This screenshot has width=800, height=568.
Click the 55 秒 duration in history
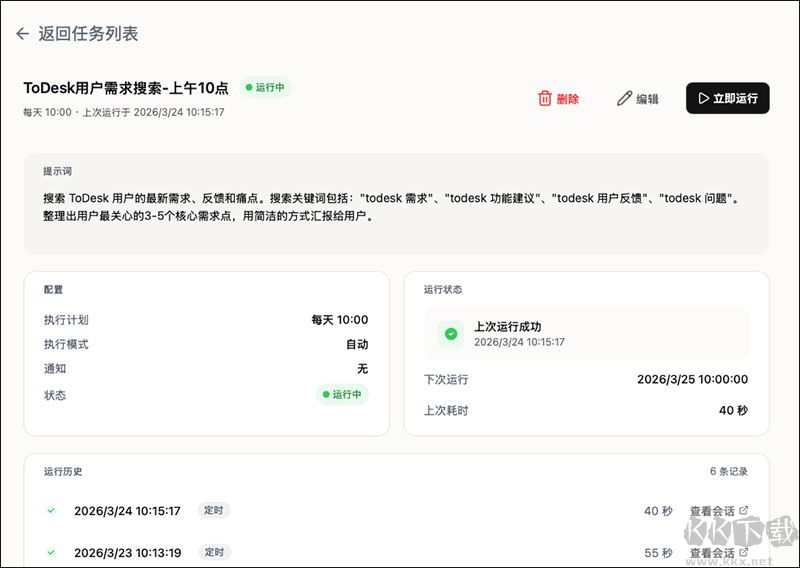(658, 553)
